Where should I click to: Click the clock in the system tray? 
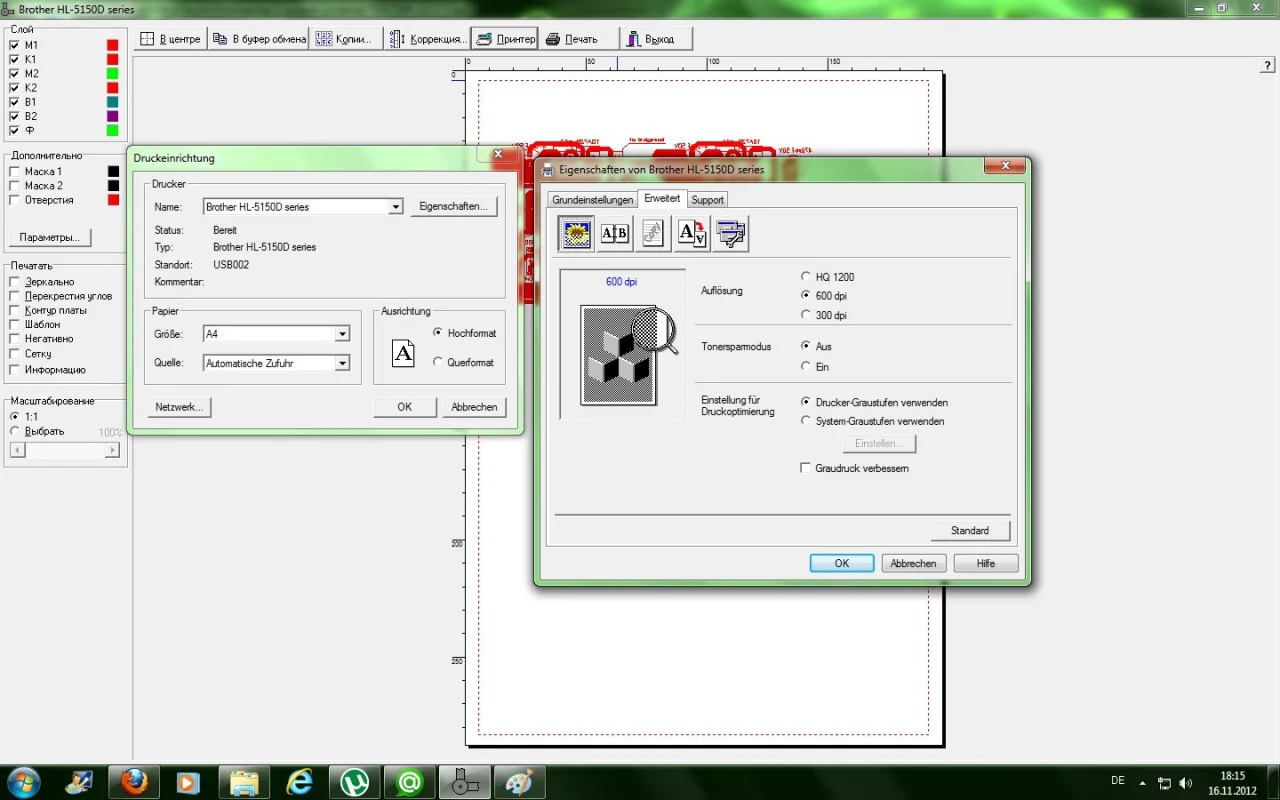coord(1232,782)
